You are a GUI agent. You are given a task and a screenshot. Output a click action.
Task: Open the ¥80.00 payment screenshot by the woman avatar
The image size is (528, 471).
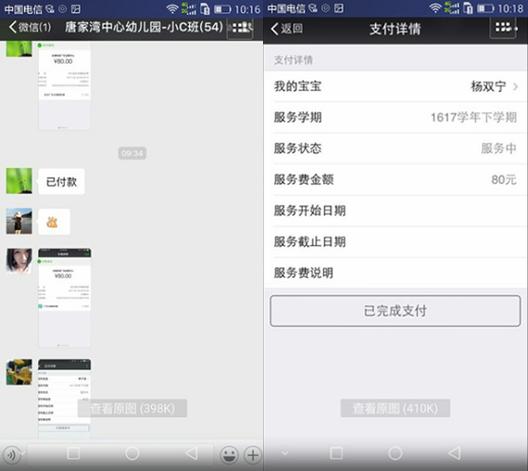64,298
